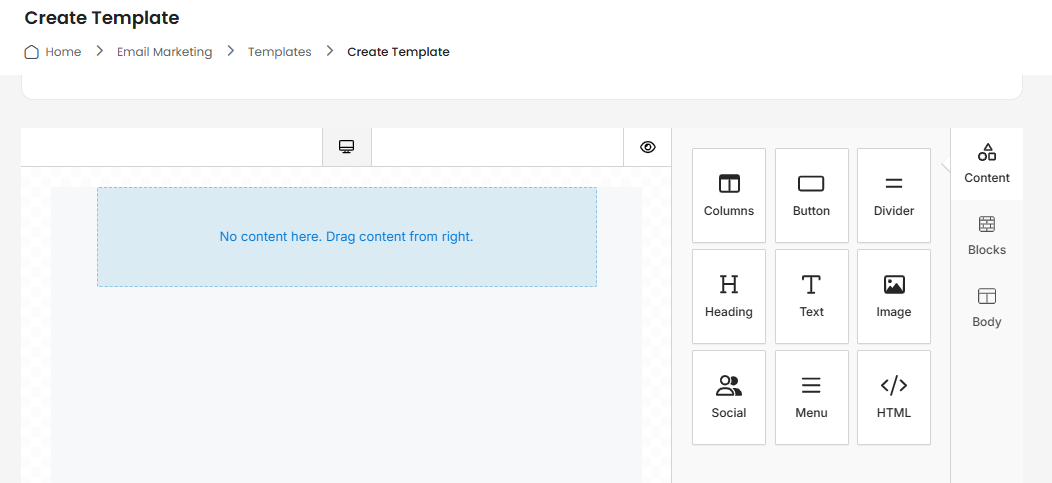Click the Create Template breadcrumb item
The height and width of the screenshot is (483, 1052).
tap(399, 52)
